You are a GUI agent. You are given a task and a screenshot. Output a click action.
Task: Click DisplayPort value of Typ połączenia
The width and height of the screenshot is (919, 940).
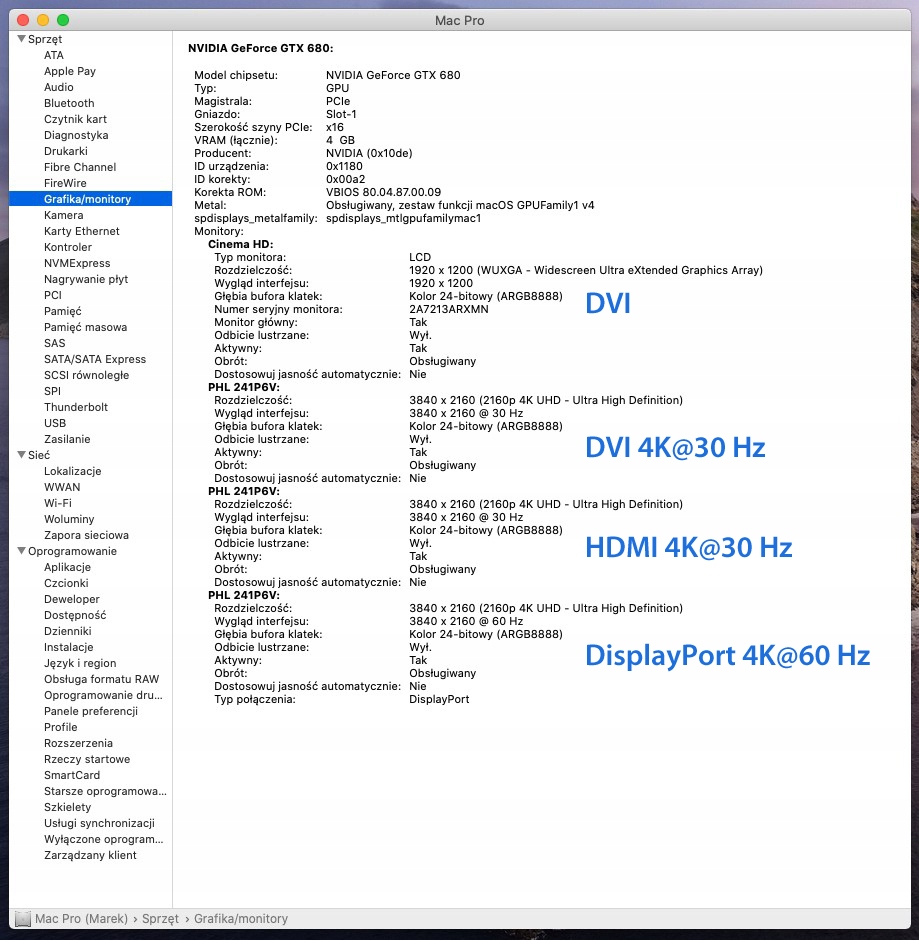click(439, 699)
